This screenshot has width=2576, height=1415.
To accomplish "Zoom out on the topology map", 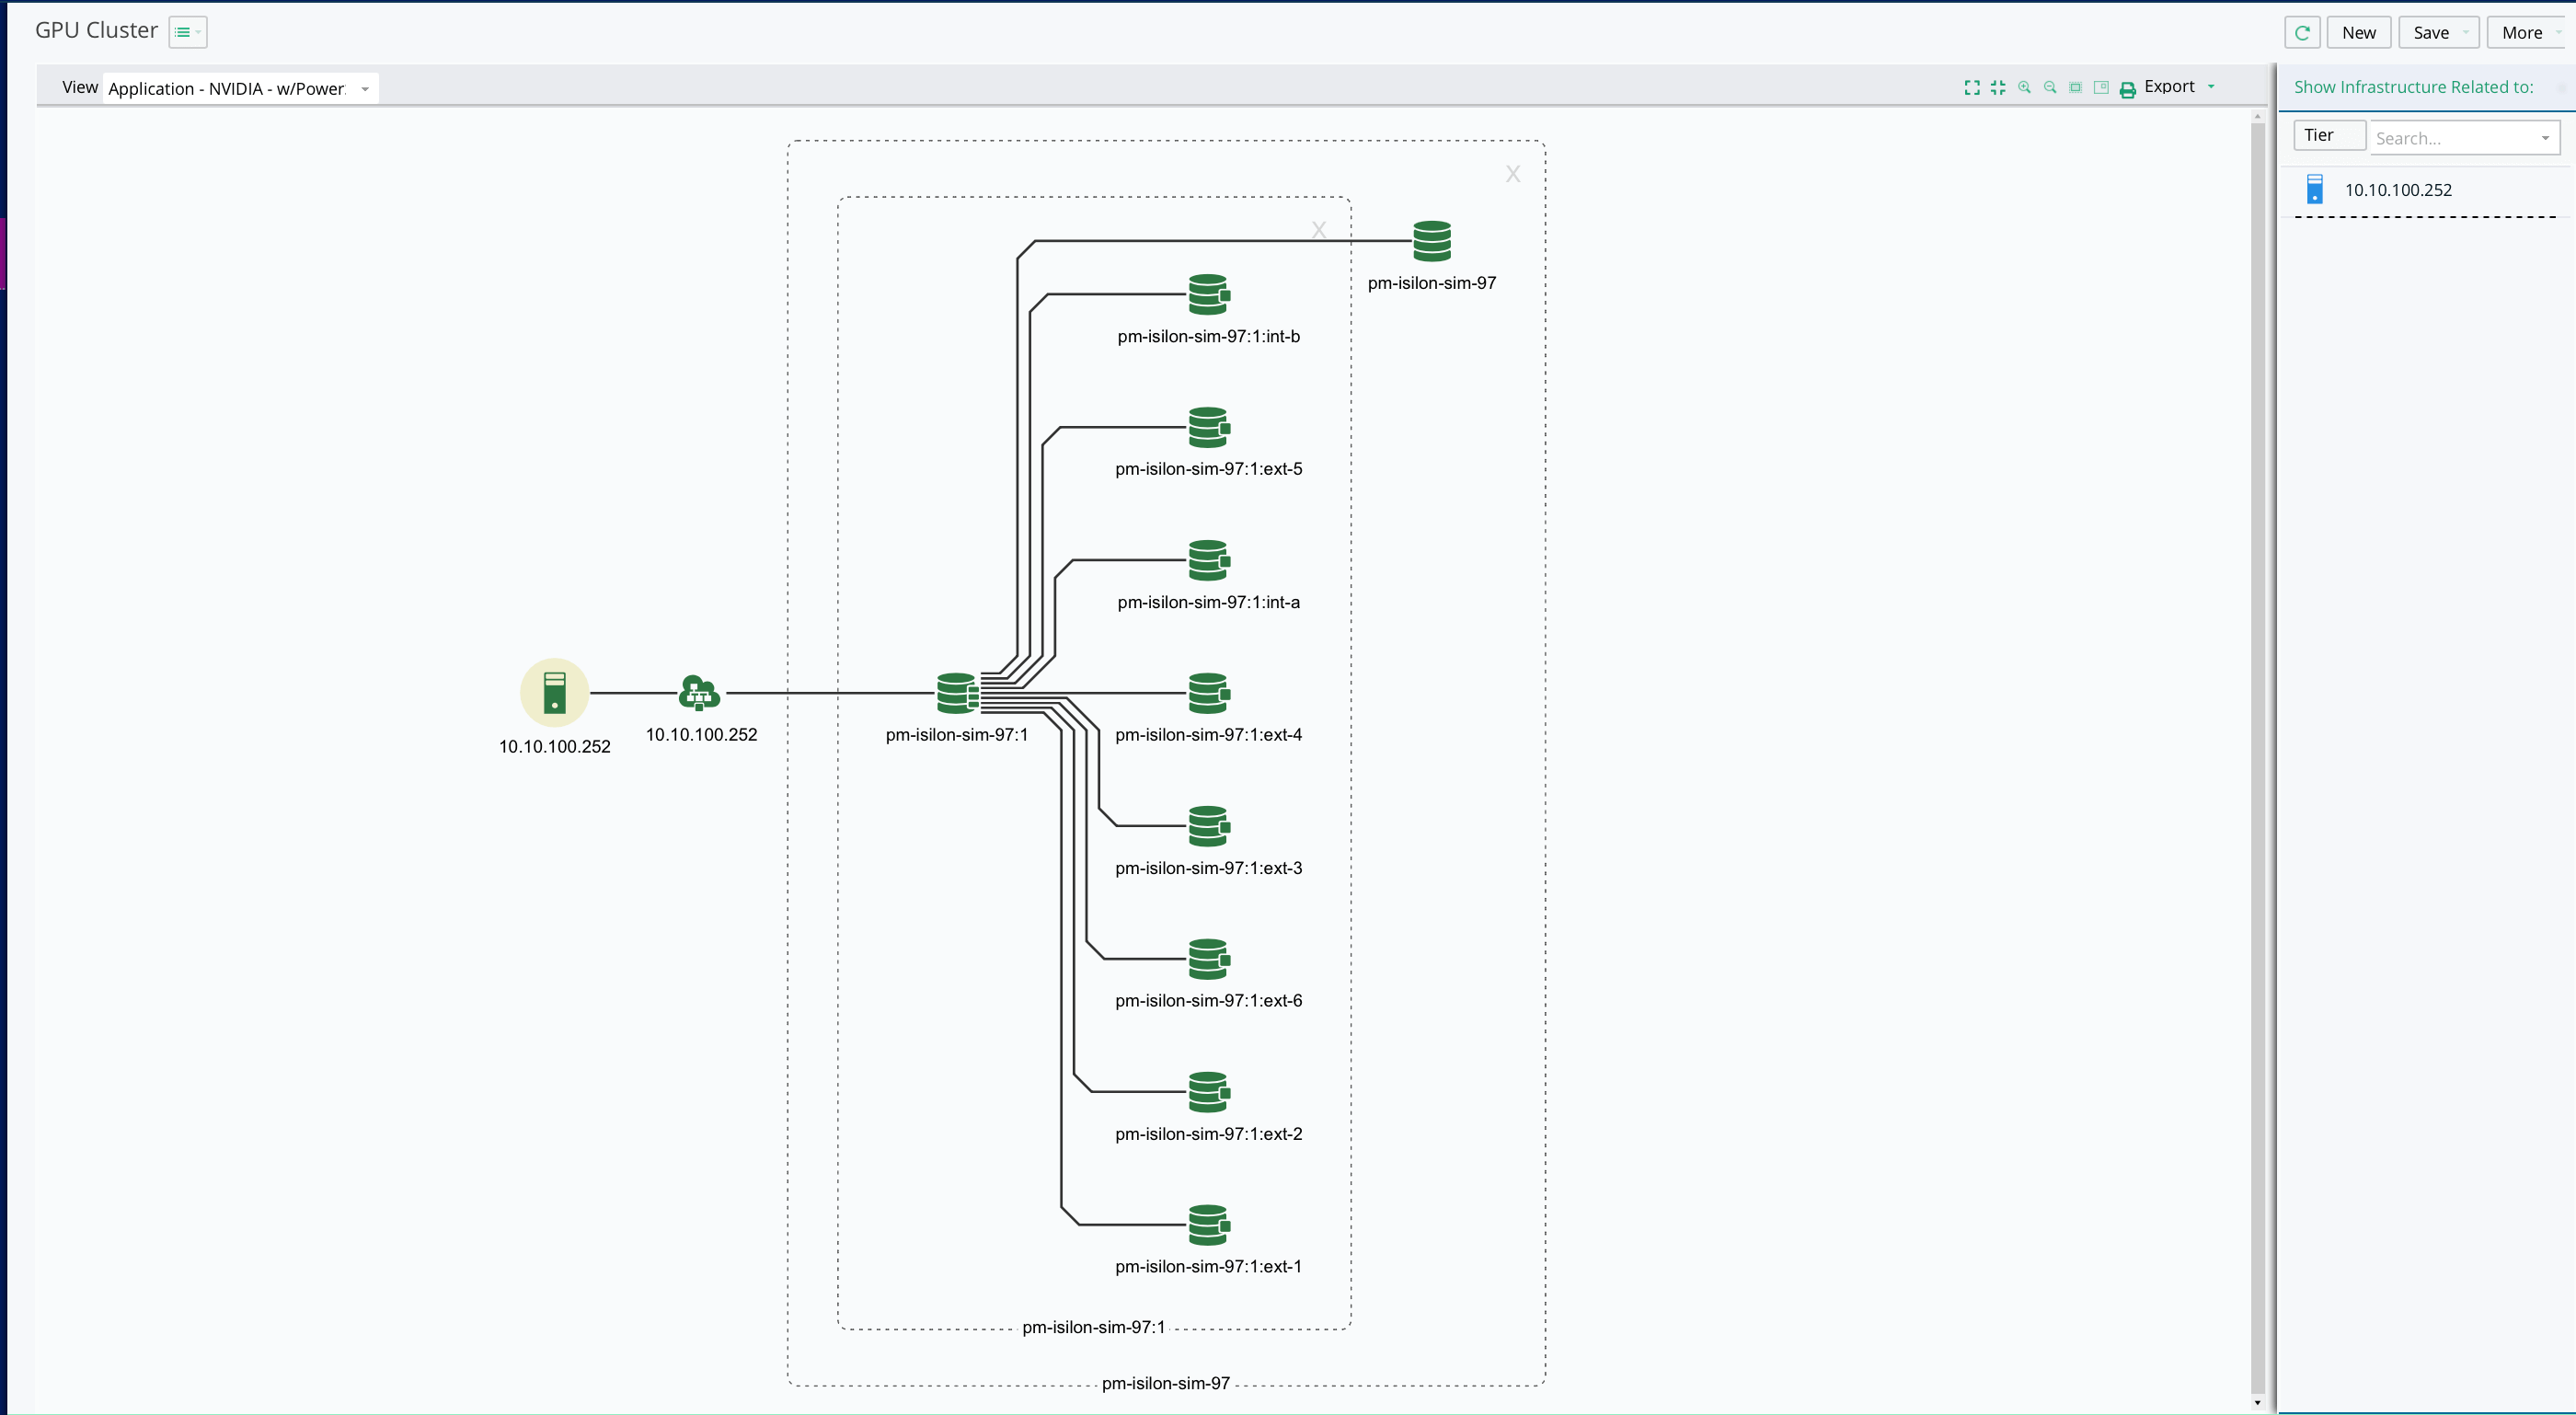I will pyautogui.click(x=2050, y=88).
